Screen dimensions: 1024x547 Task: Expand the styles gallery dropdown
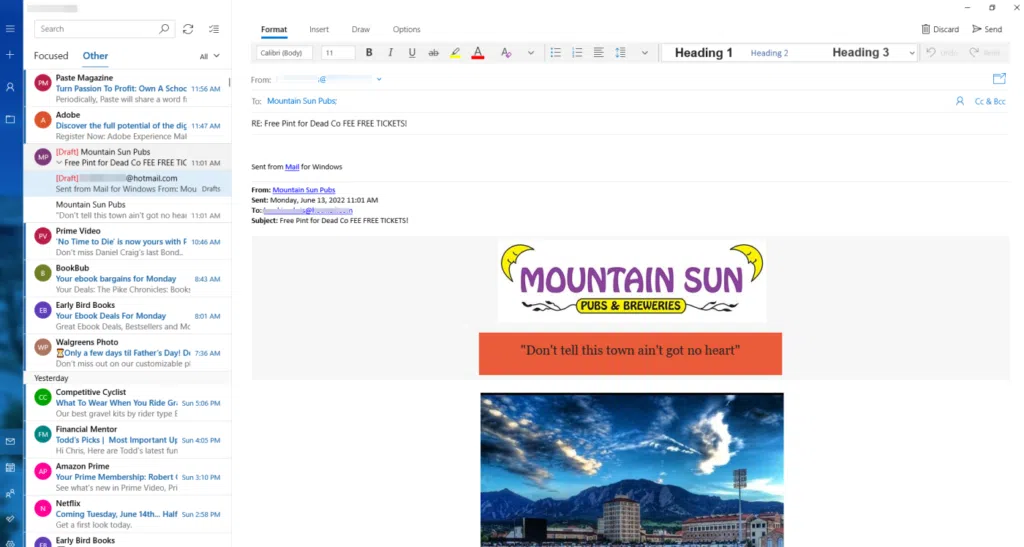[x=912, y=53]
